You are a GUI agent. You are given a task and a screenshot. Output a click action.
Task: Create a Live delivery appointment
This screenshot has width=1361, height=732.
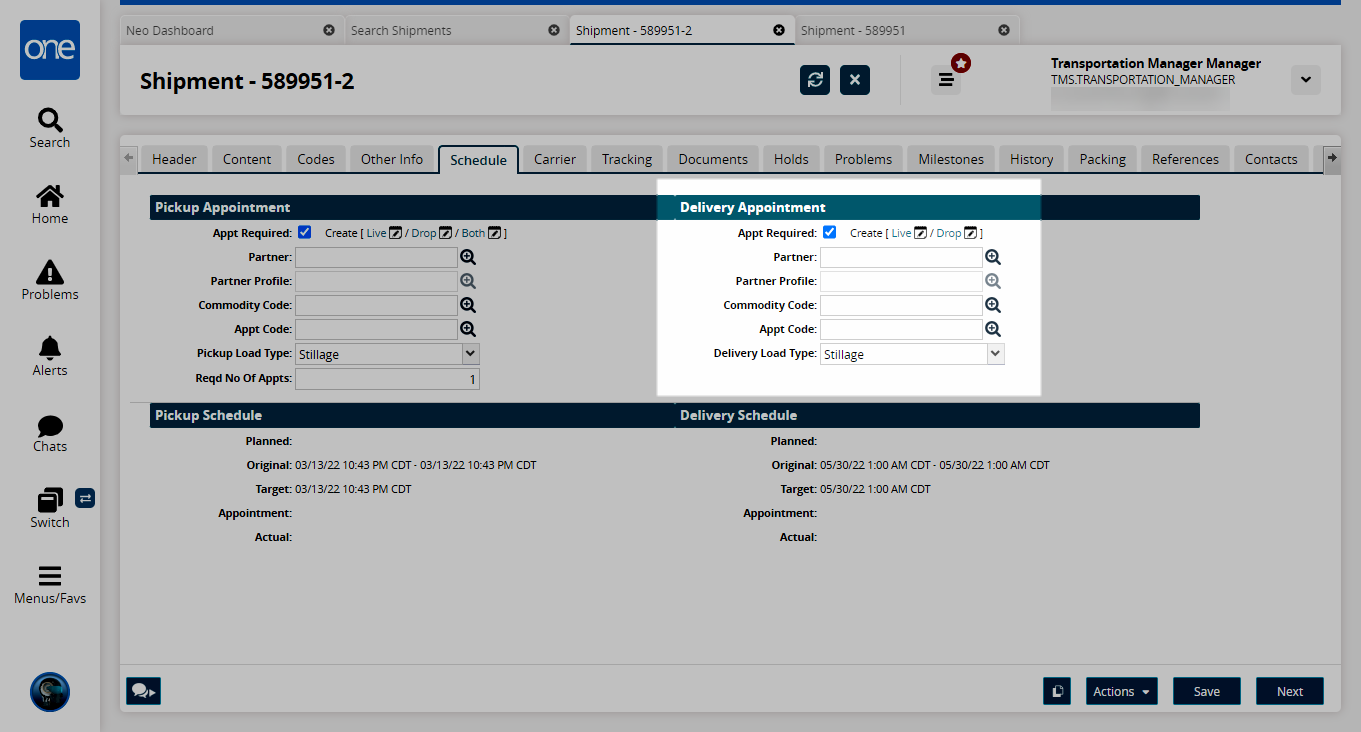click(910, 233)
